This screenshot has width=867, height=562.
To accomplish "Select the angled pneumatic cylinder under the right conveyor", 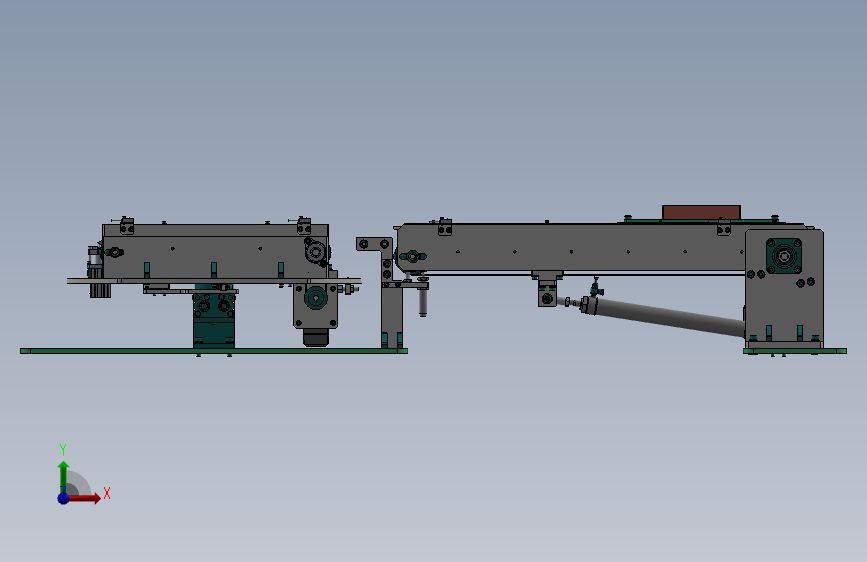I will click(661, 316).
